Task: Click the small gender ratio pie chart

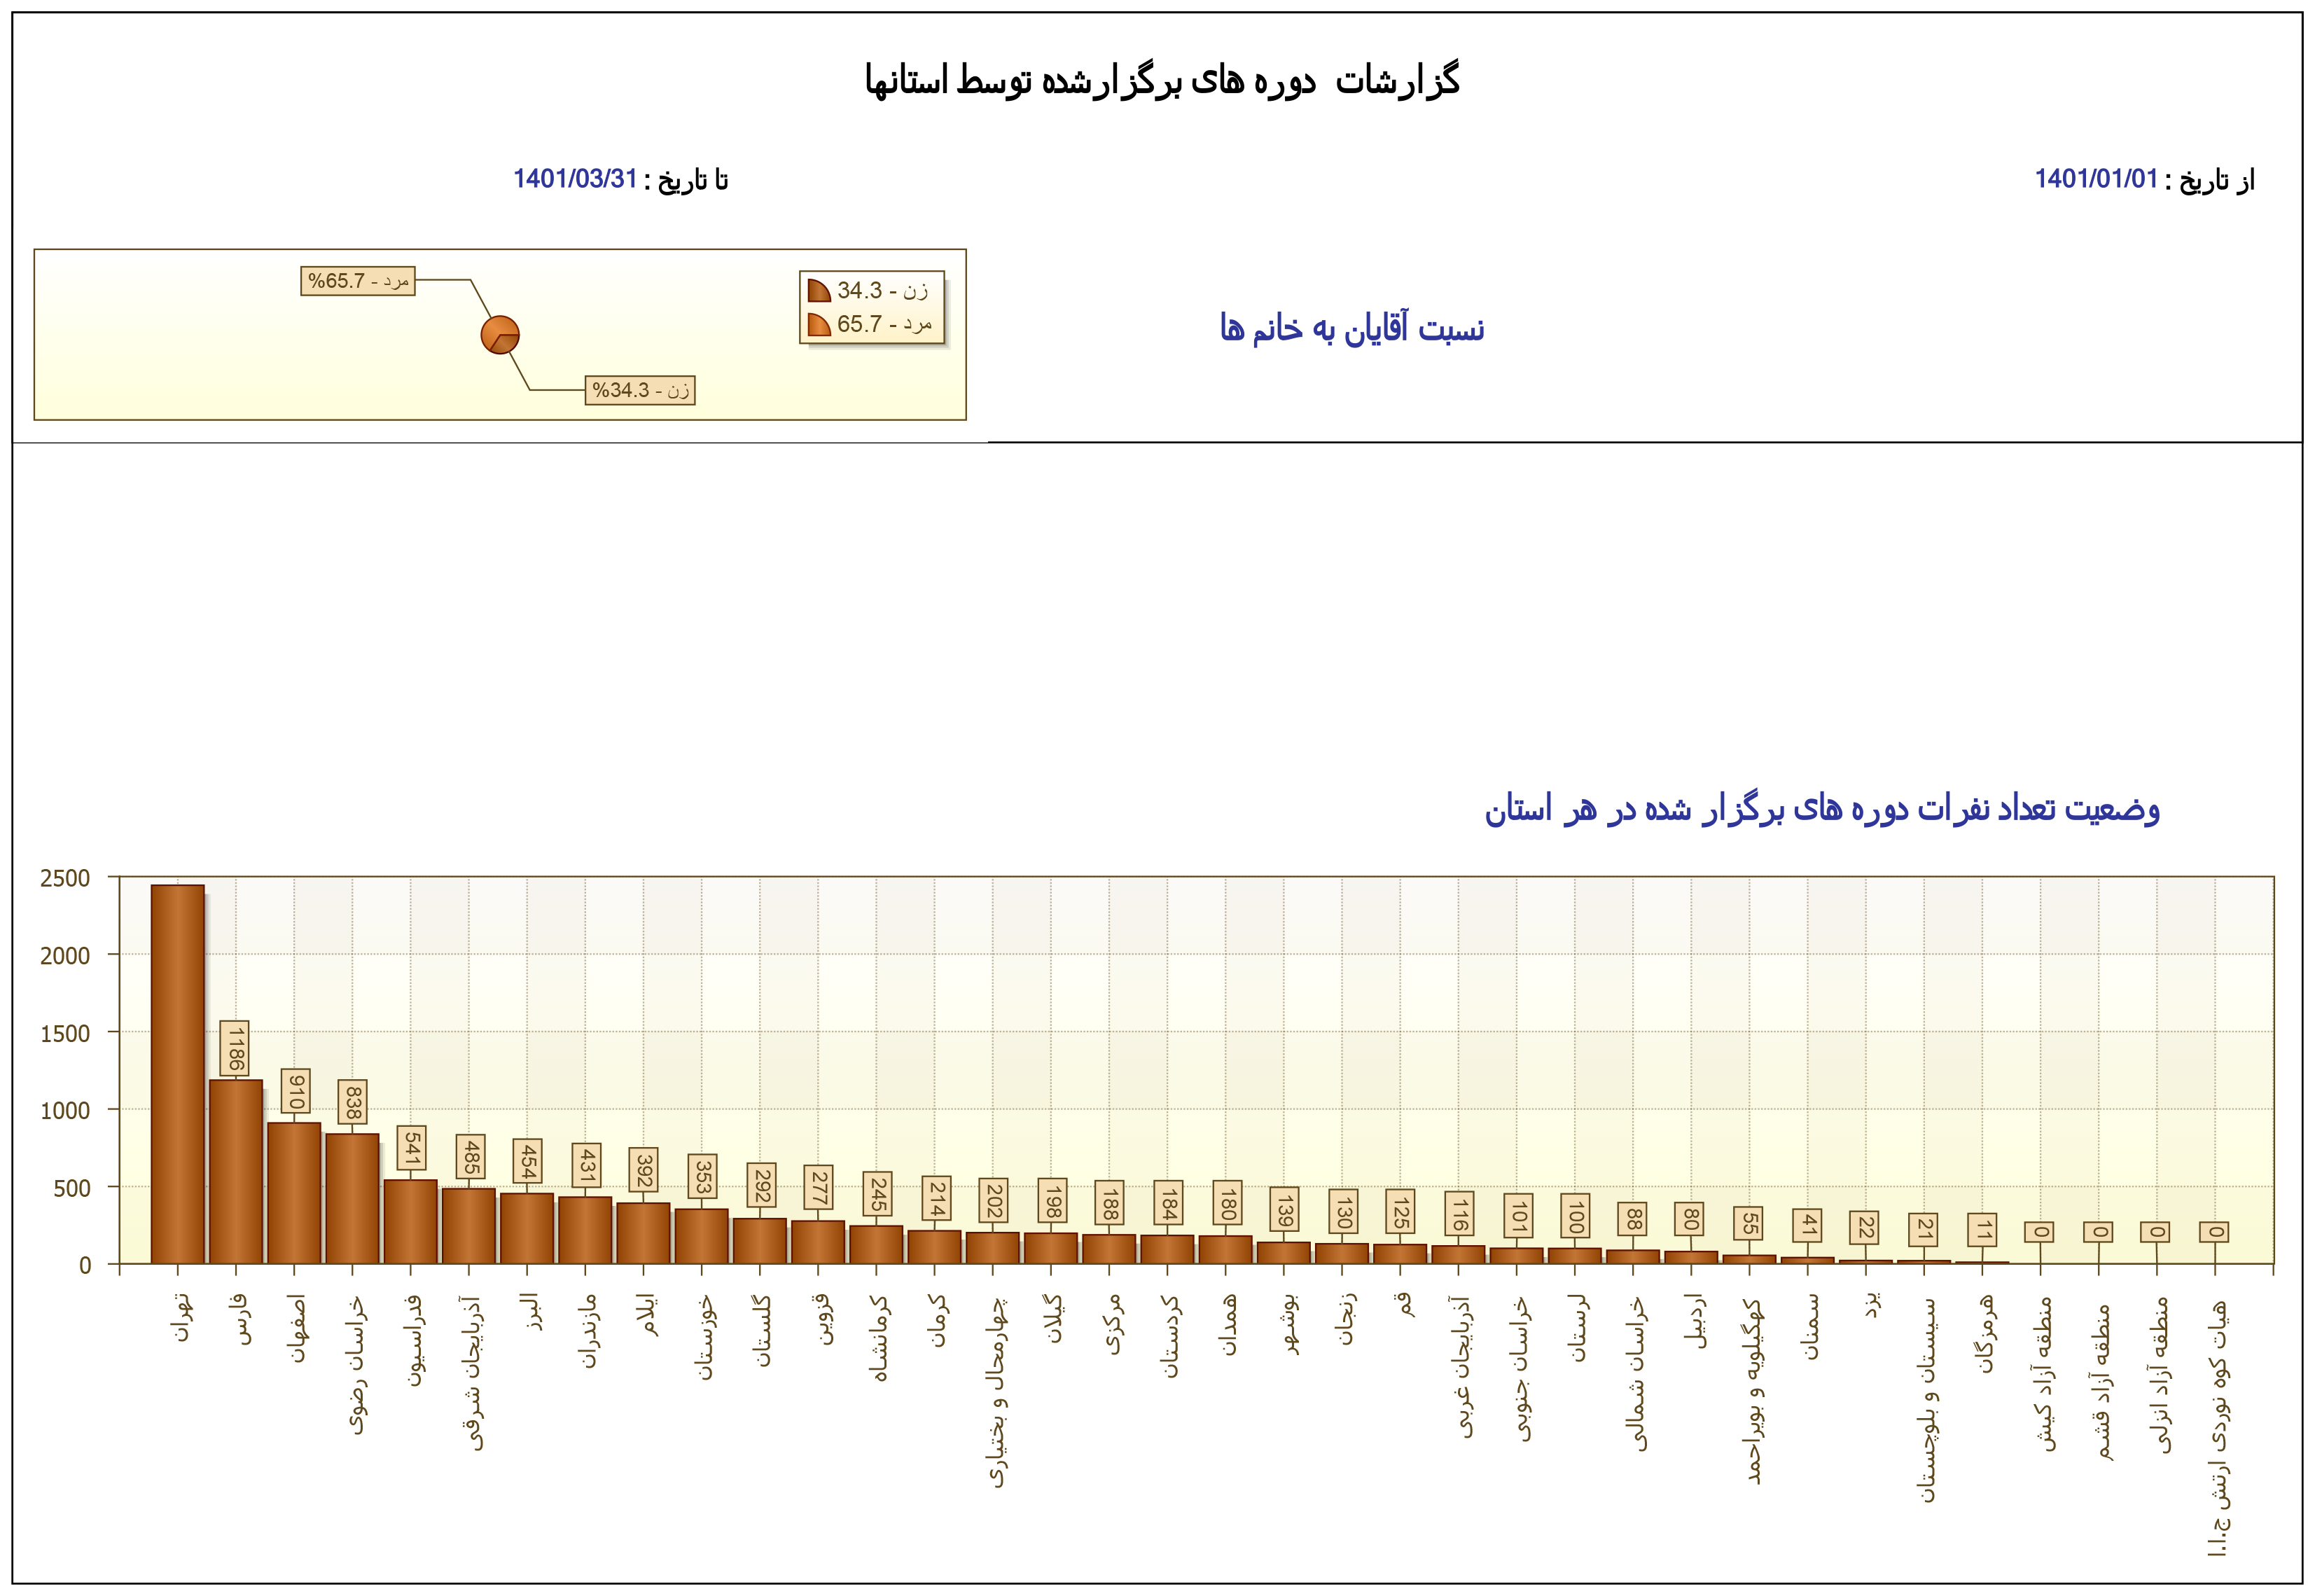Action: pyautogui.click(x=500, y=335)
